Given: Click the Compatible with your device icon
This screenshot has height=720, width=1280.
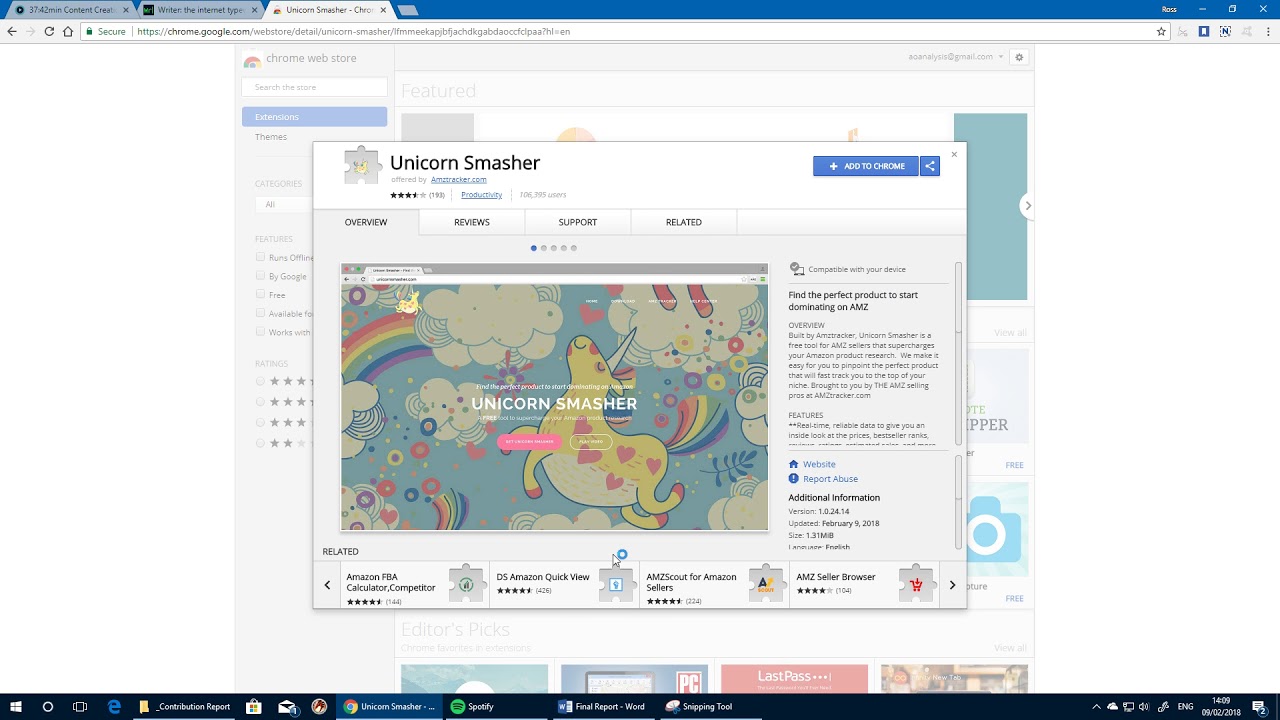Looking at the screenshot, I should [x=796, y=269].
